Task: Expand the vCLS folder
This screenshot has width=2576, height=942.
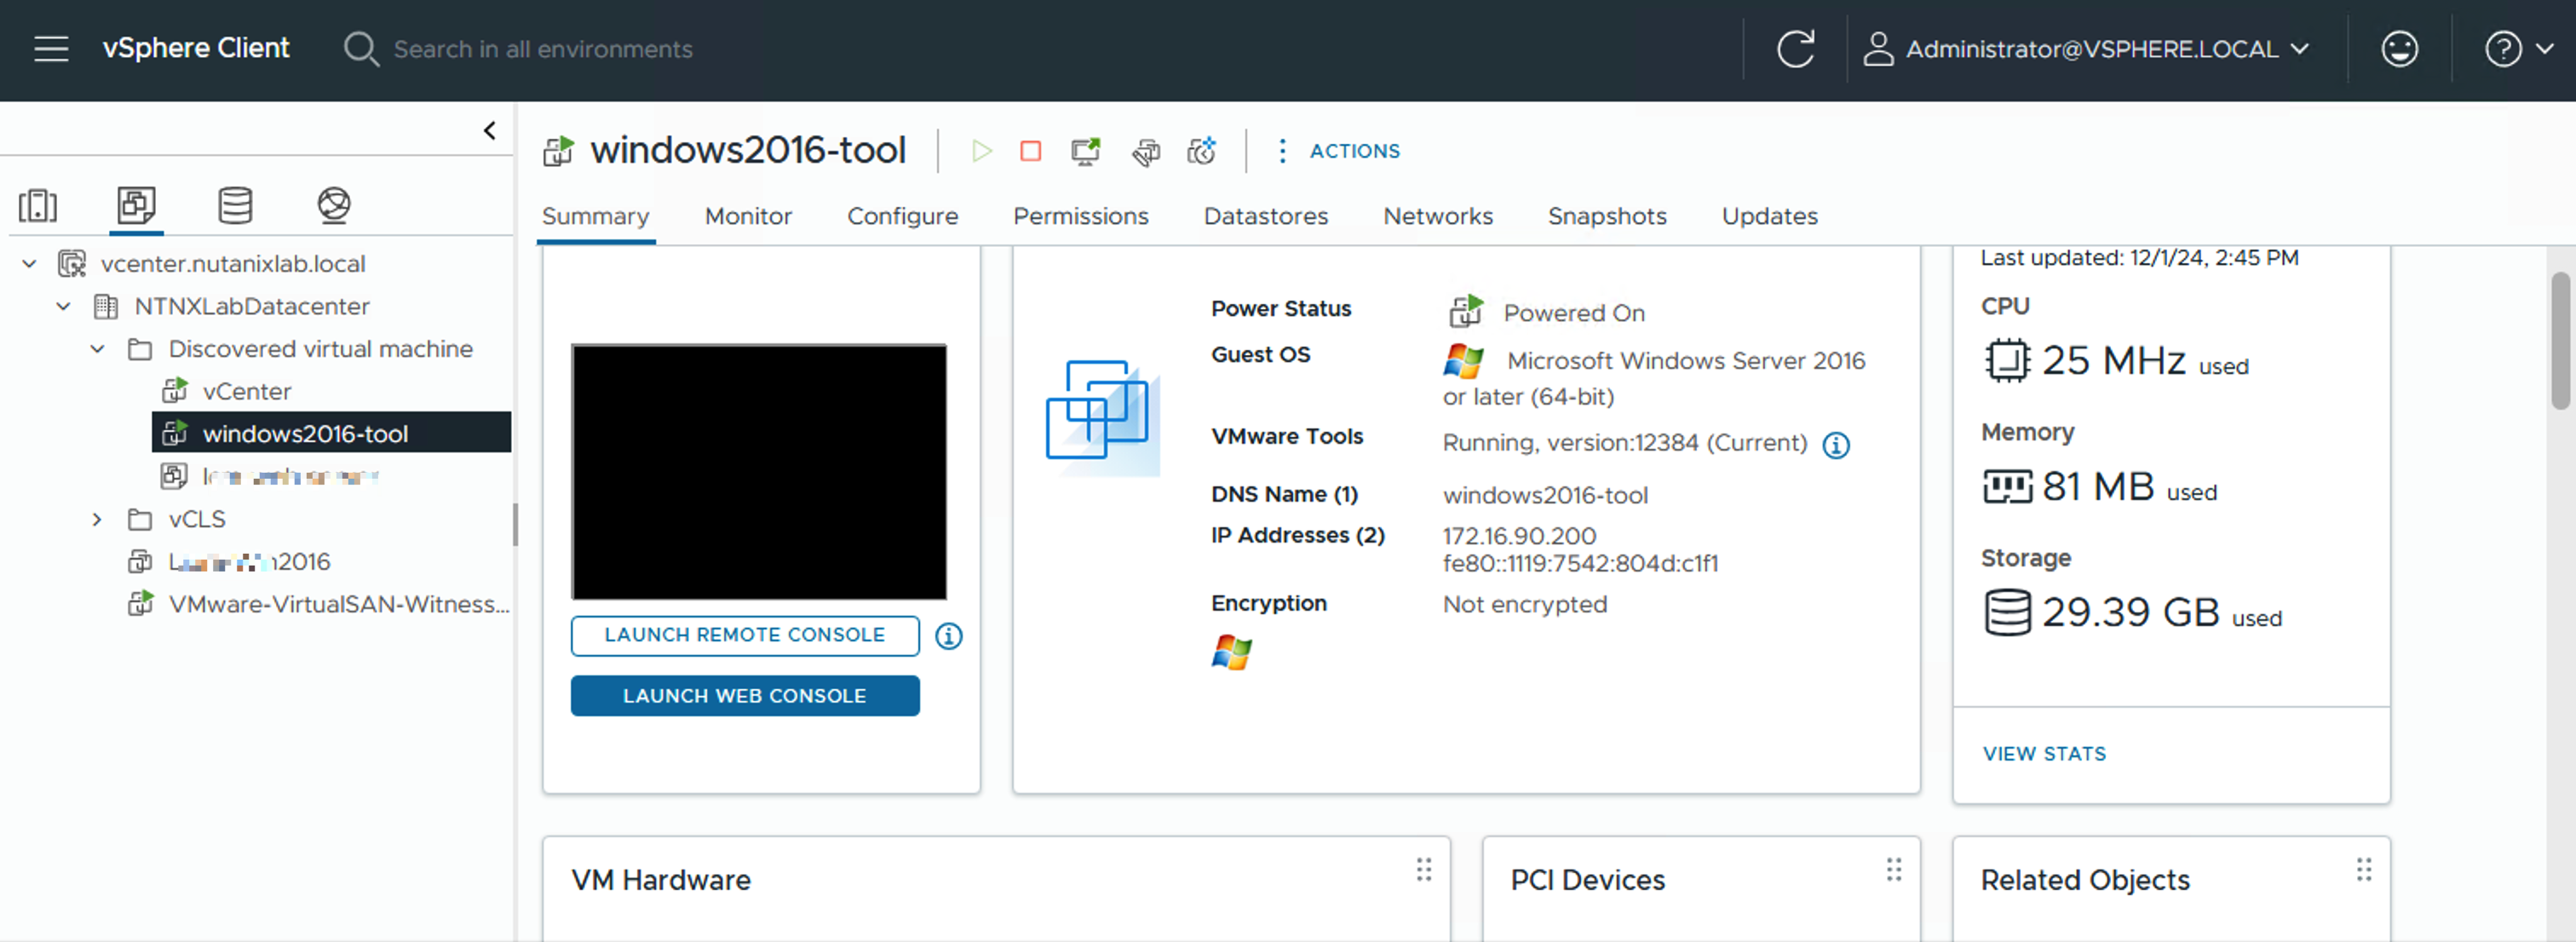Action: [97, 519]
